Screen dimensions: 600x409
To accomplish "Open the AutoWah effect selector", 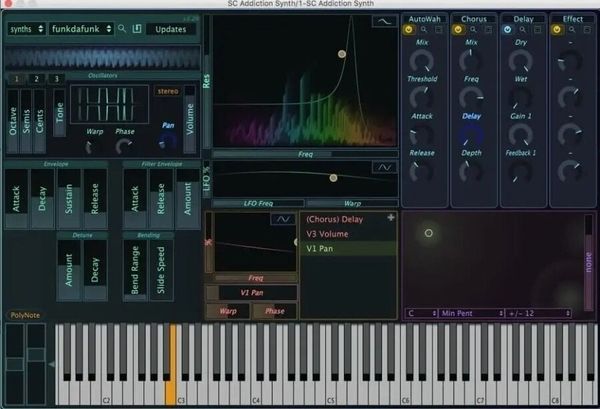I will coord(424,19).
